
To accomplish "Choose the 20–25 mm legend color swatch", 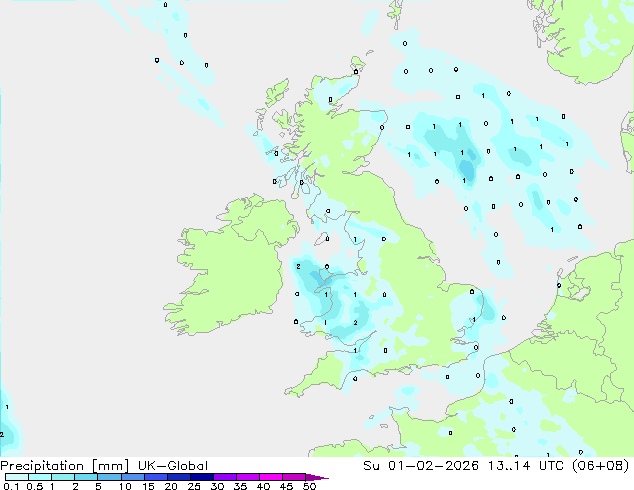I will point(178,477).
